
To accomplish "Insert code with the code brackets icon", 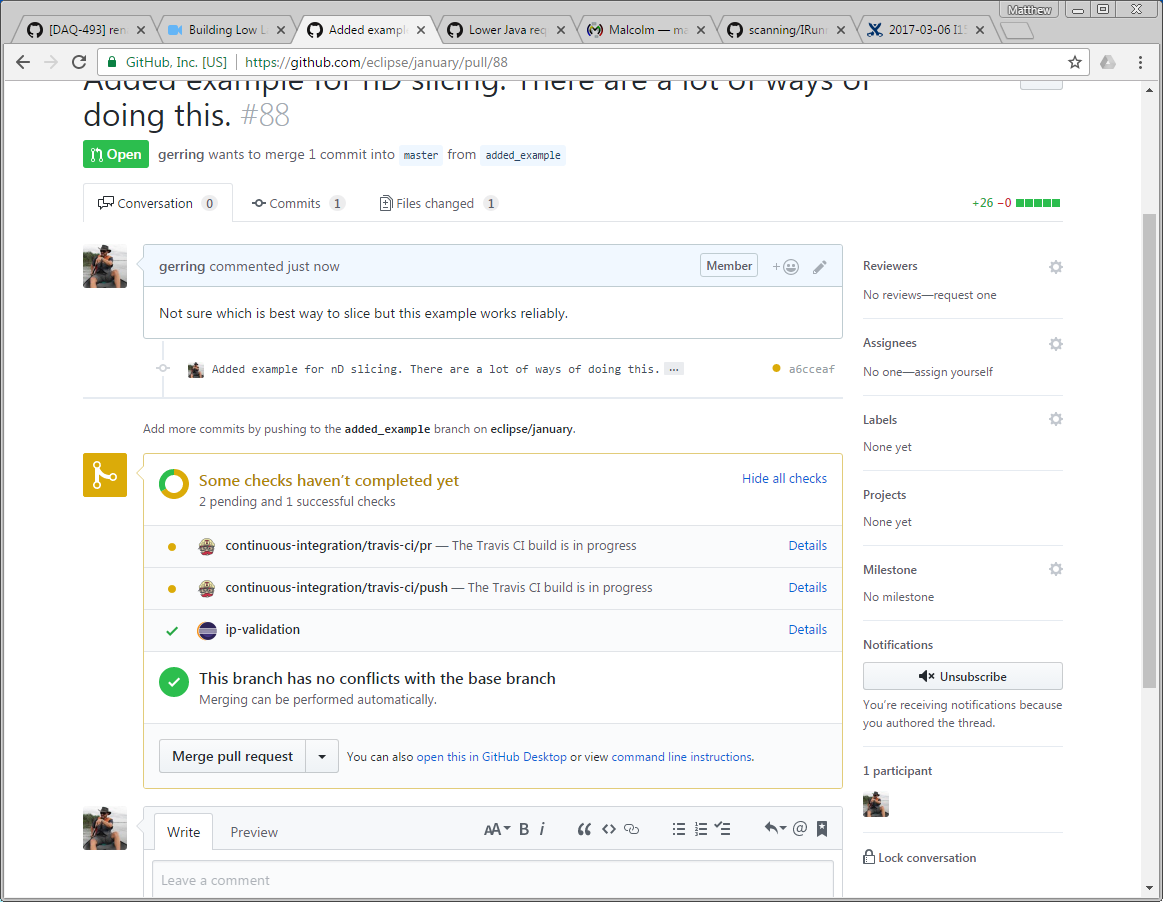I will pos(608,829).
